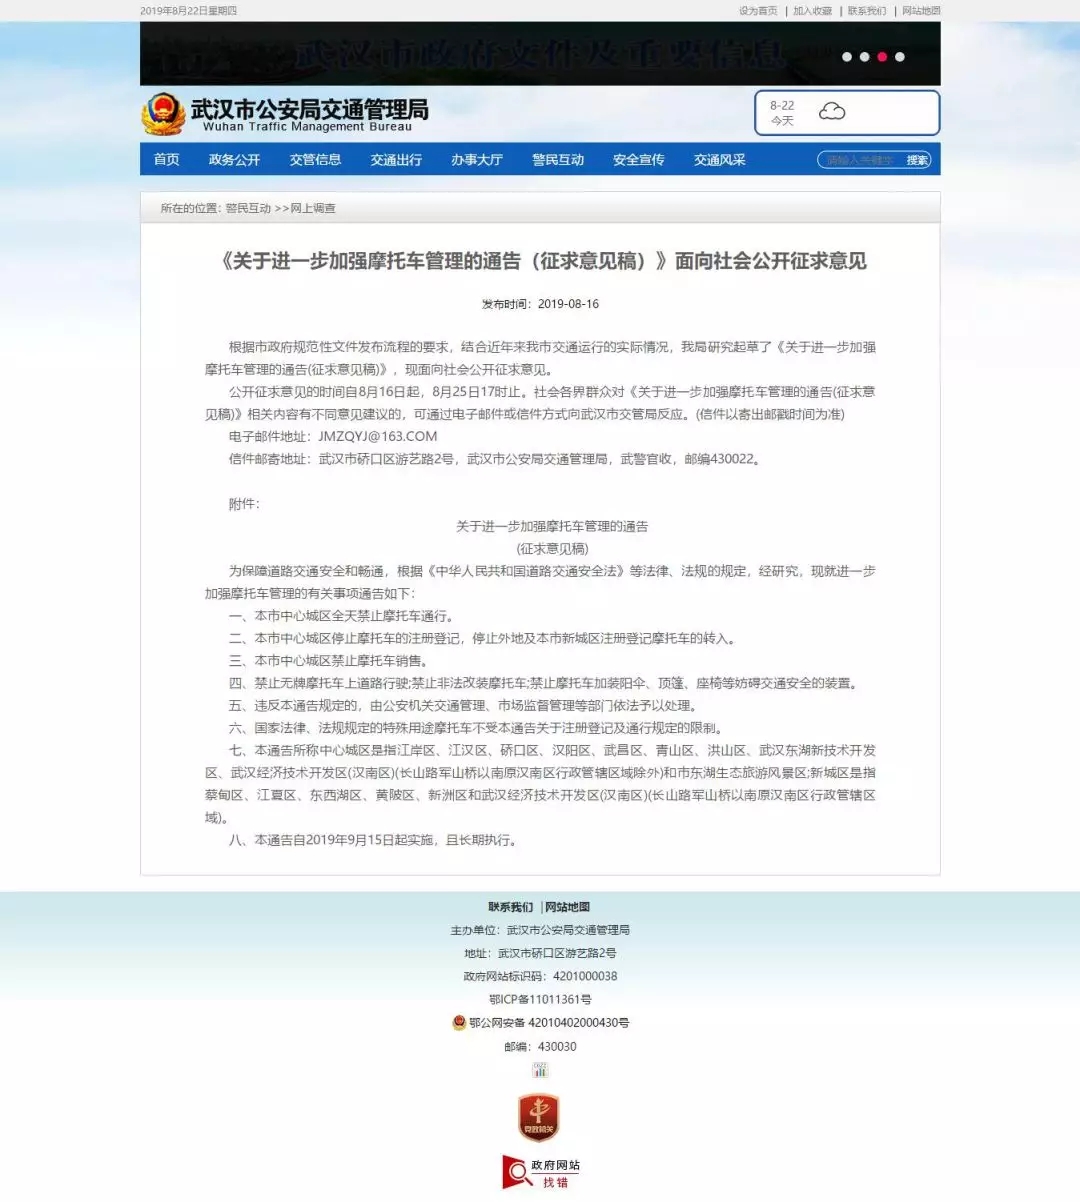Click the email address JMZQYJ@163.COM
1080x1202 pixels.
pyautogui.click(x=378, y=436)
